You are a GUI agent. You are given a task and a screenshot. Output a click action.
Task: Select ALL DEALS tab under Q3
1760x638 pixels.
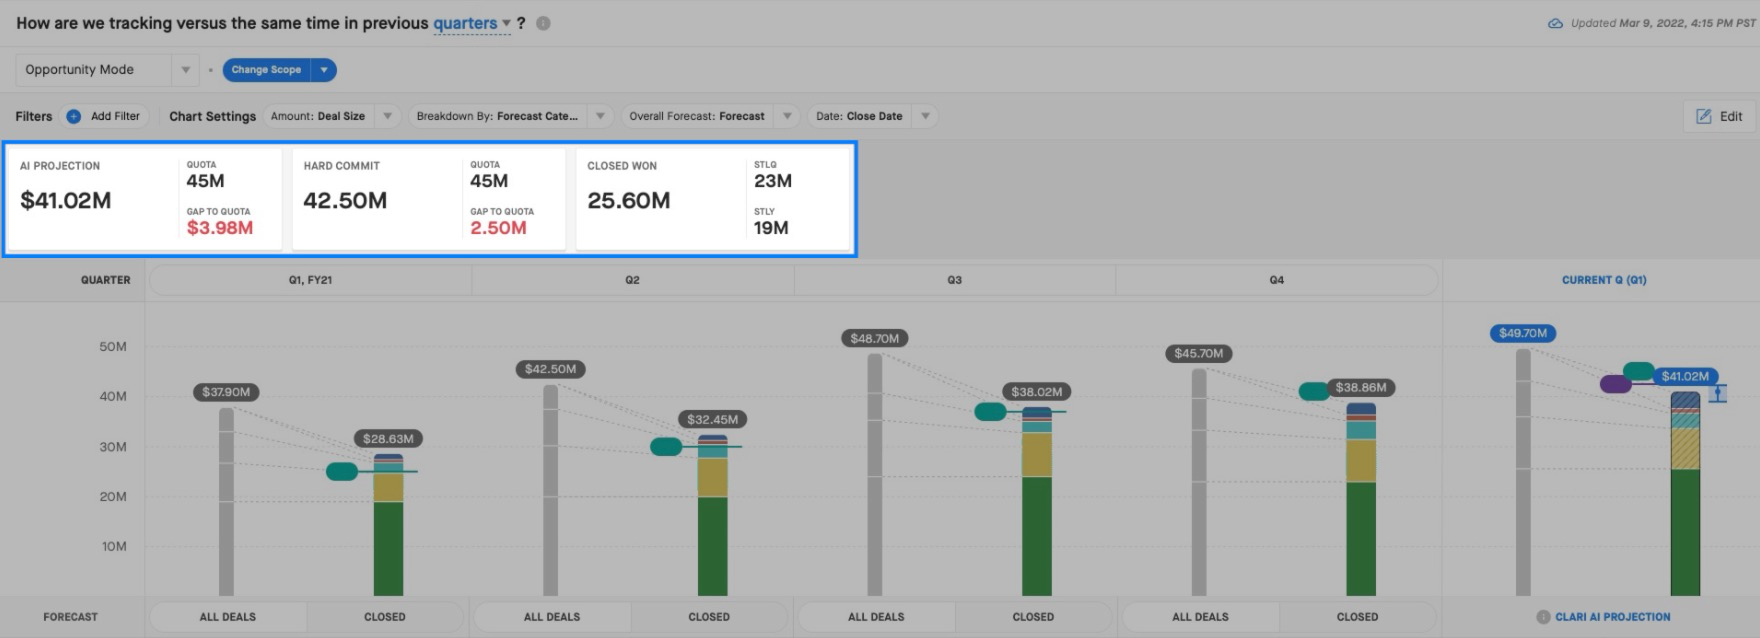876,617
